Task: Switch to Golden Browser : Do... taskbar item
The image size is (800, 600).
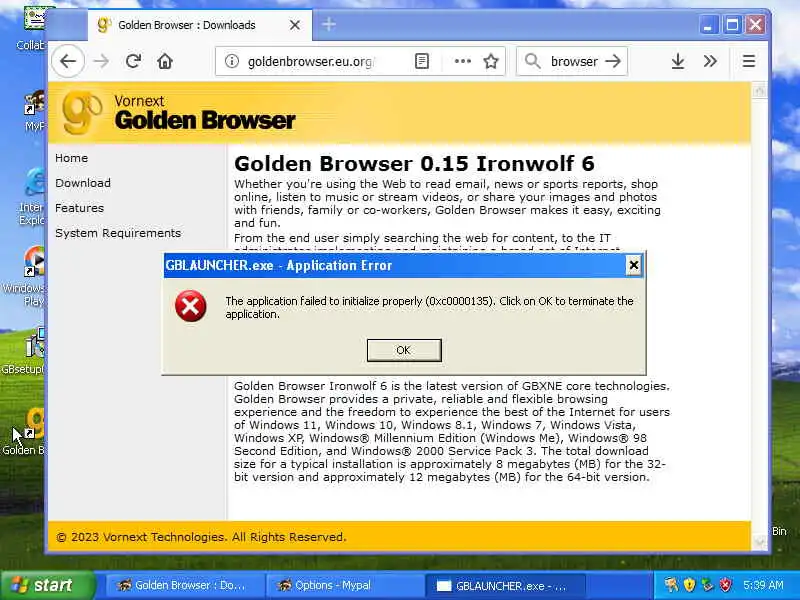Action: (185, 585)
